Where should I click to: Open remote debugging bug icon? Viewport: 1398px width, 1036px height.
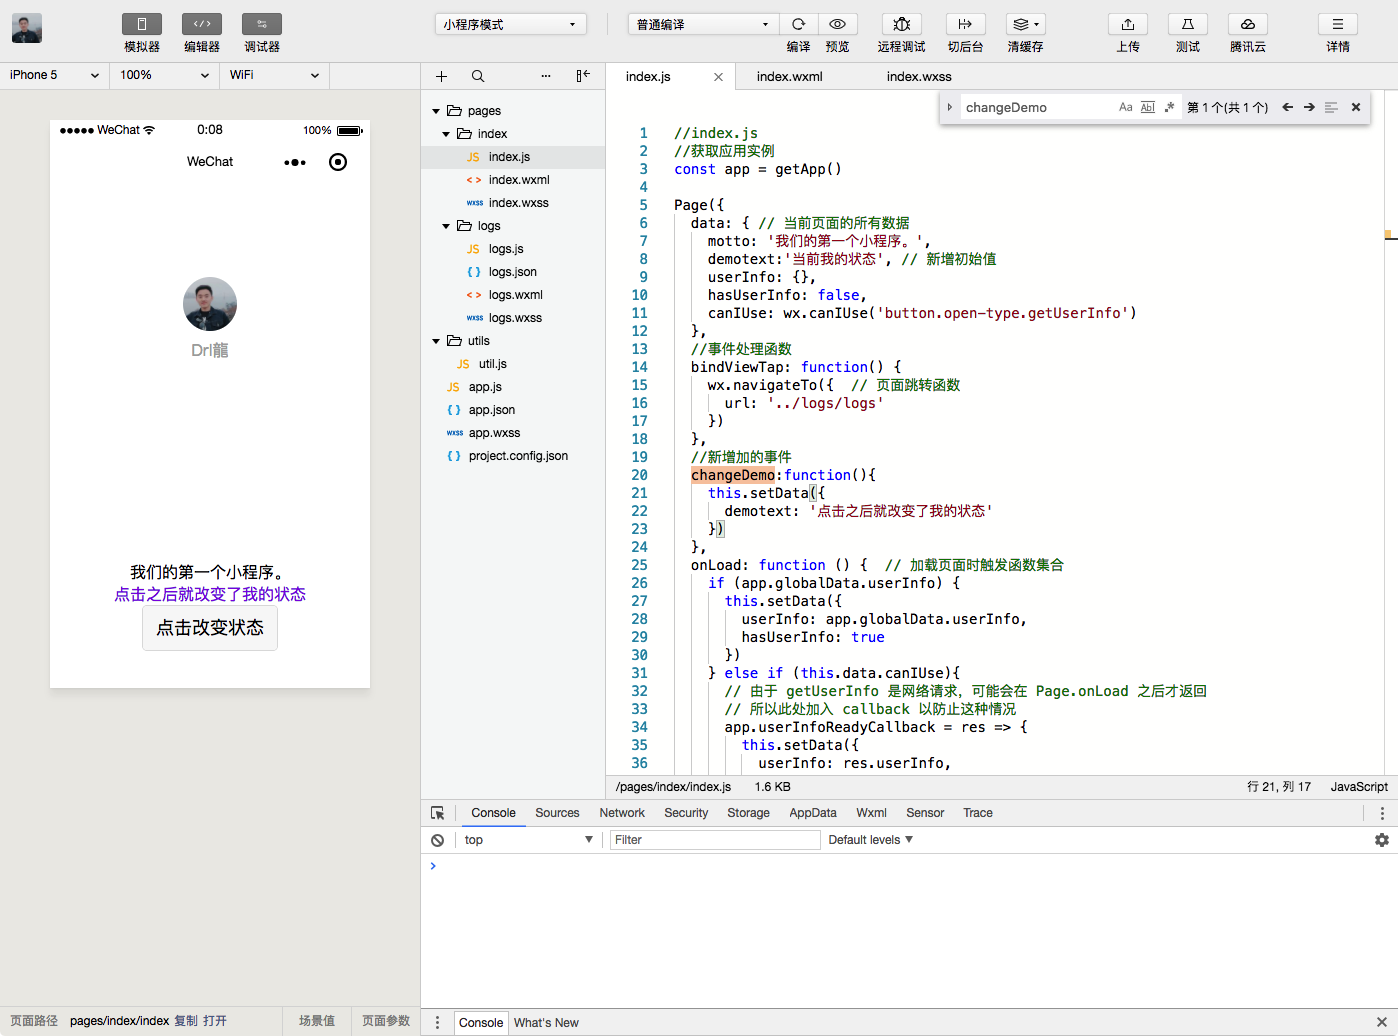901,24
